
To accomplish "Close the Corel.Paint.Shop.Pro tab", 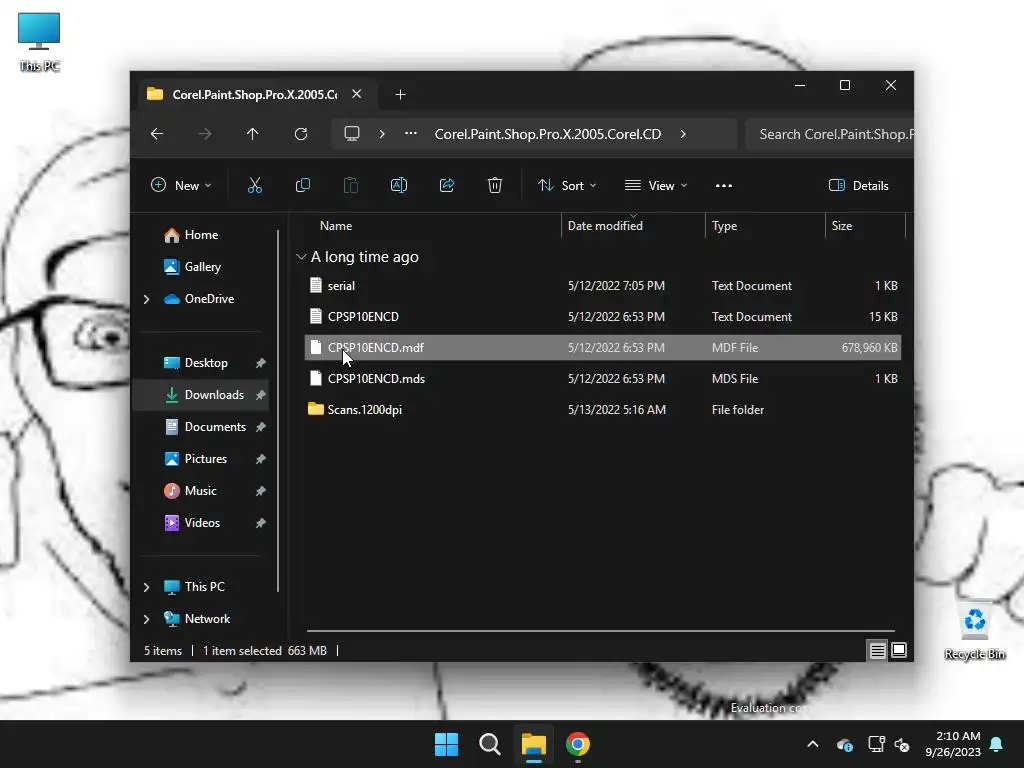I will point(357,94).
